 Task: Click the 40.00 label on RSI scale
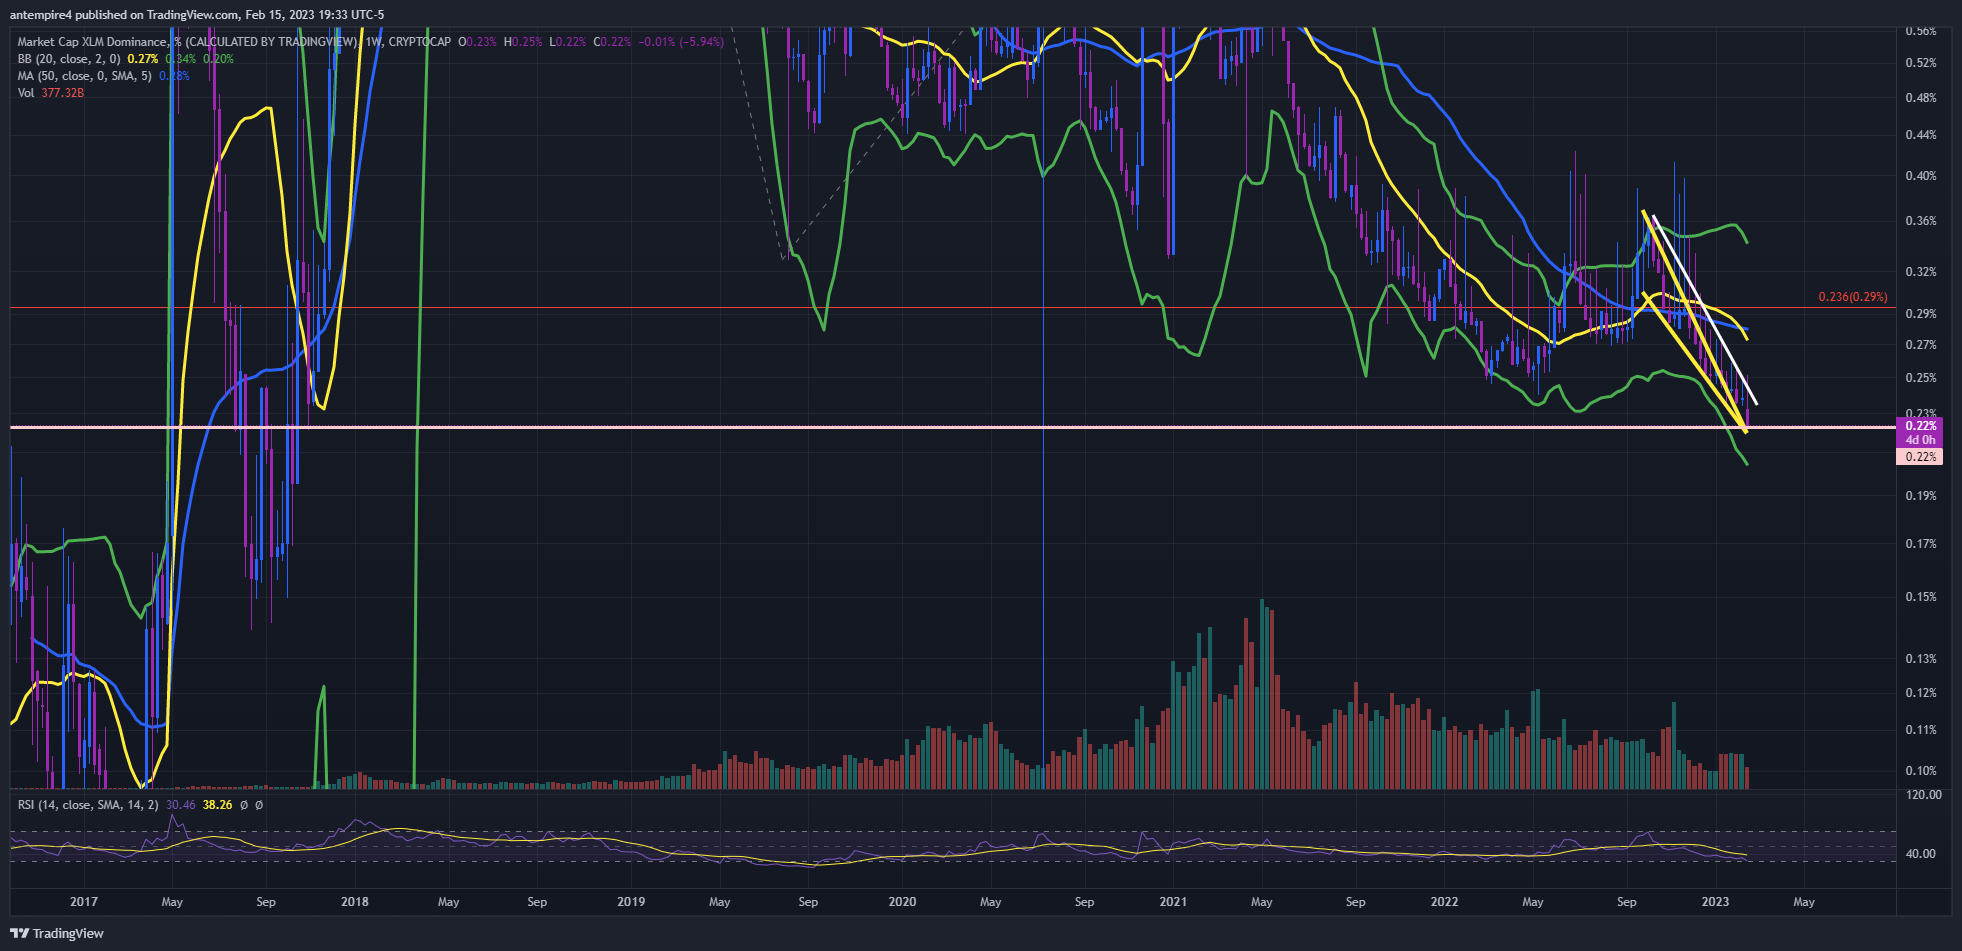point(1921,854)
